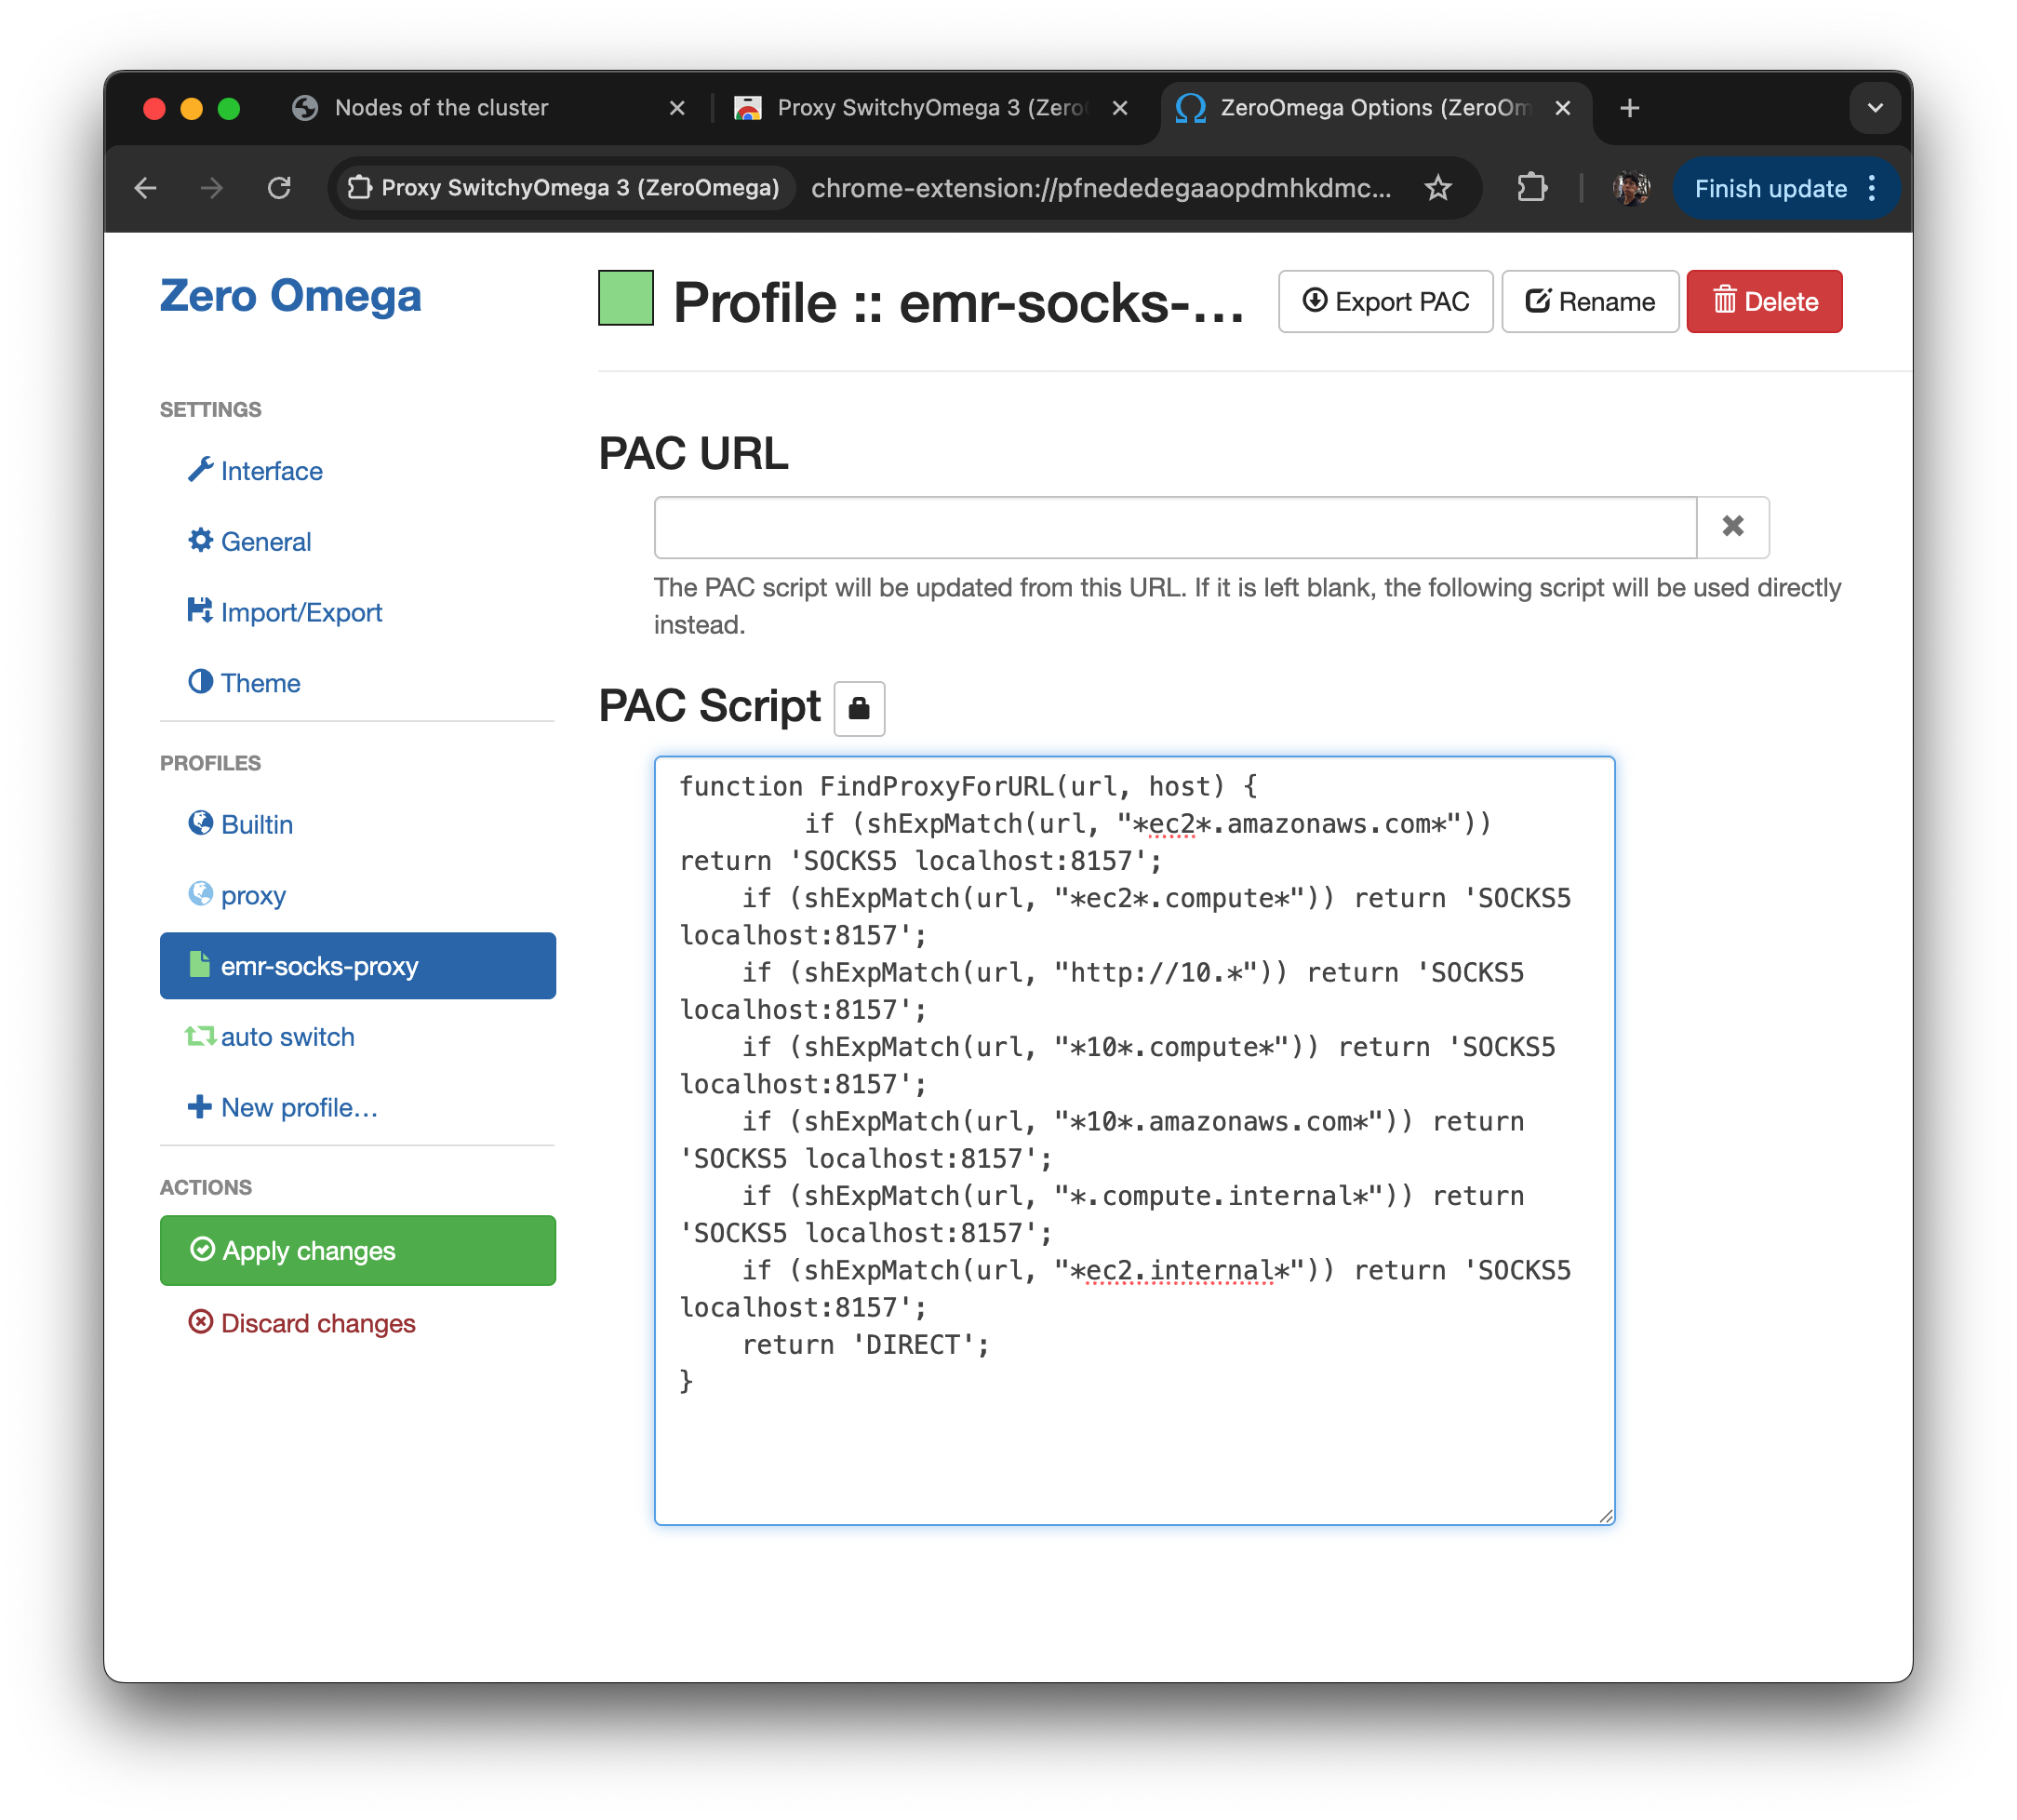Expand the Chrome tab search dropdown
Viewport: 2017px width, 1820px height.
[1874, 108]
